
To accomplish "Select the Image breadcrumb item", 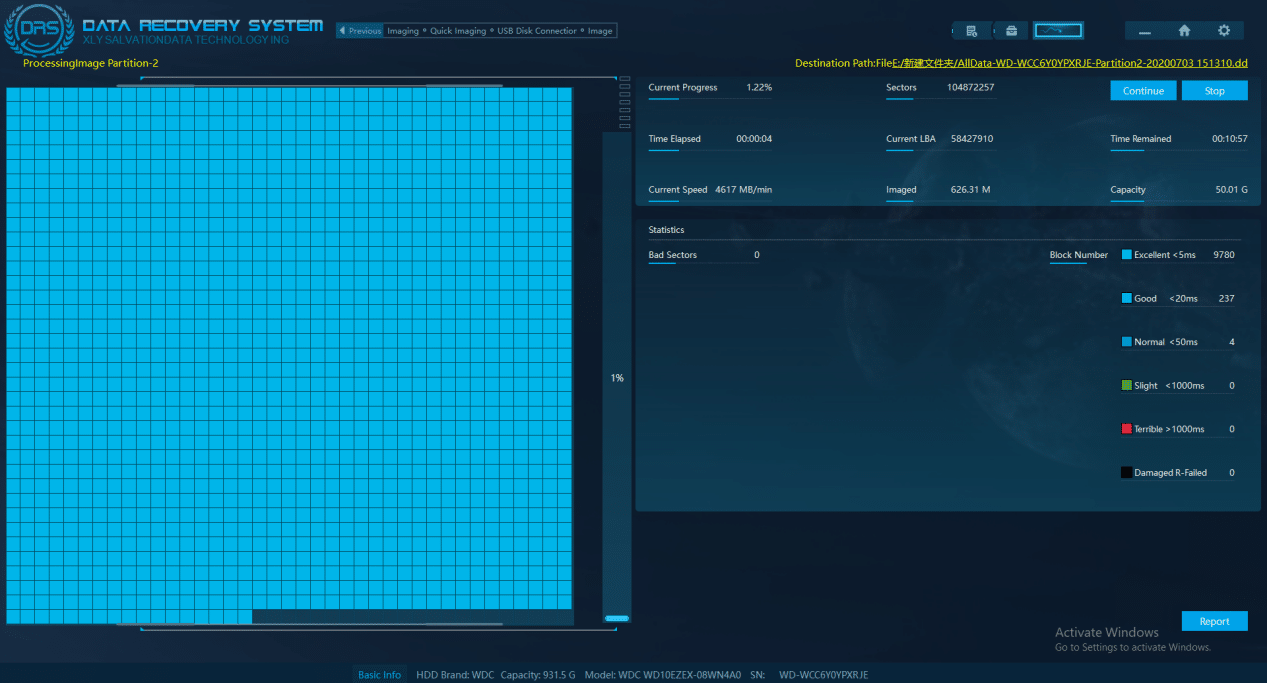I will tap(600, 31).
